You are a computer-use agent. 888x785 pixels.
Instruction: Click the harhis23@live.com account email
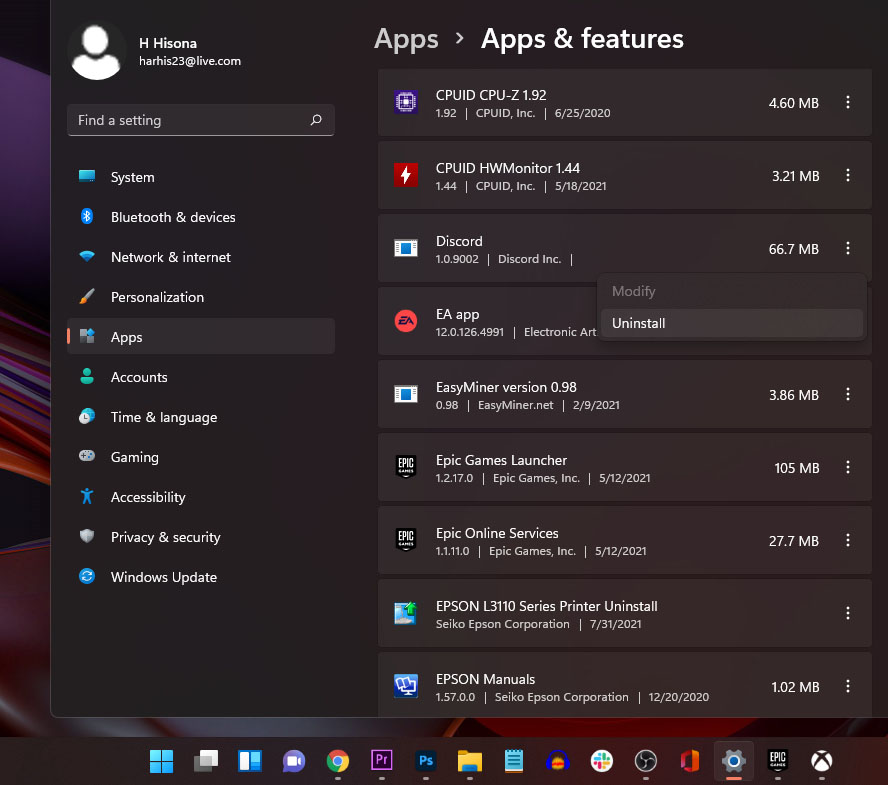190,61
